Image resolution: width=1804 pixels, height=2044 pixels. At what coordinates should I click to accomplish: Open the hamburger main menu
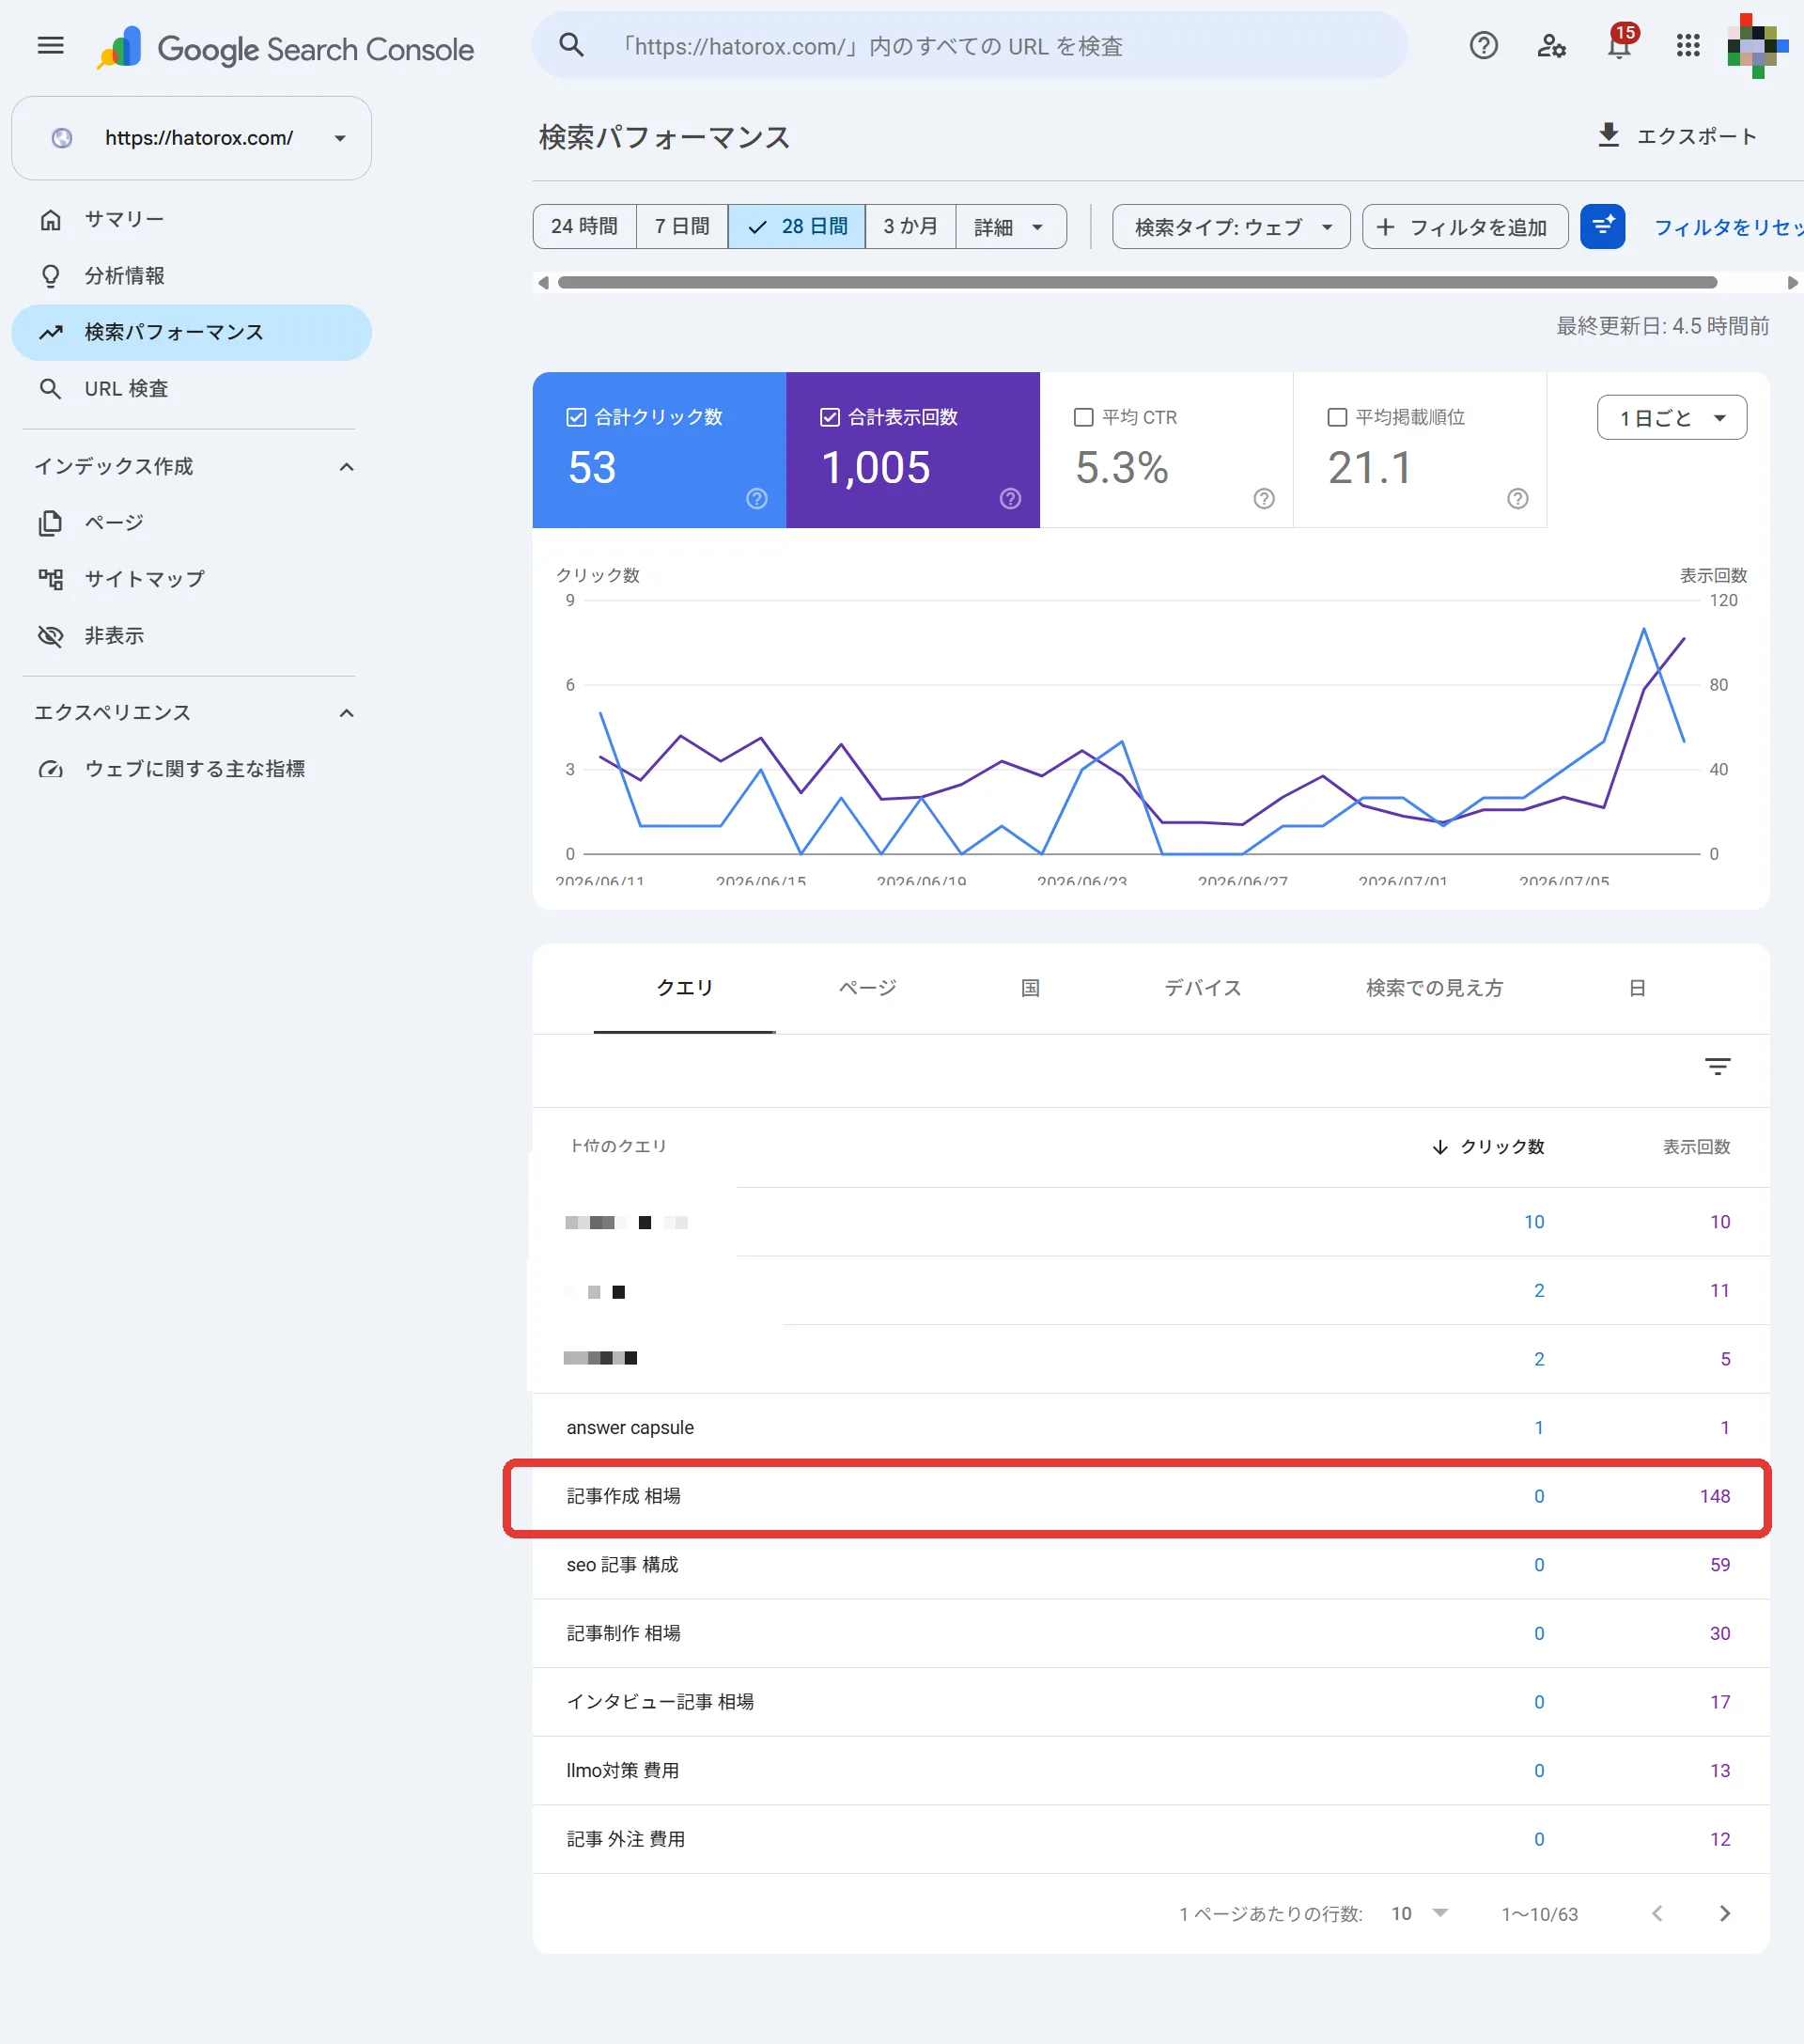(50, 46)
